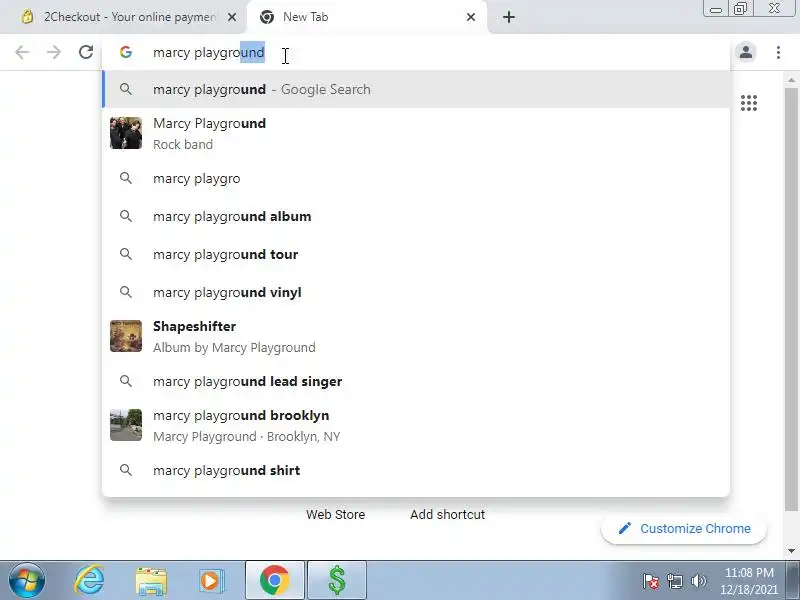Launch Internet Explorer from the taskbar

89,581
